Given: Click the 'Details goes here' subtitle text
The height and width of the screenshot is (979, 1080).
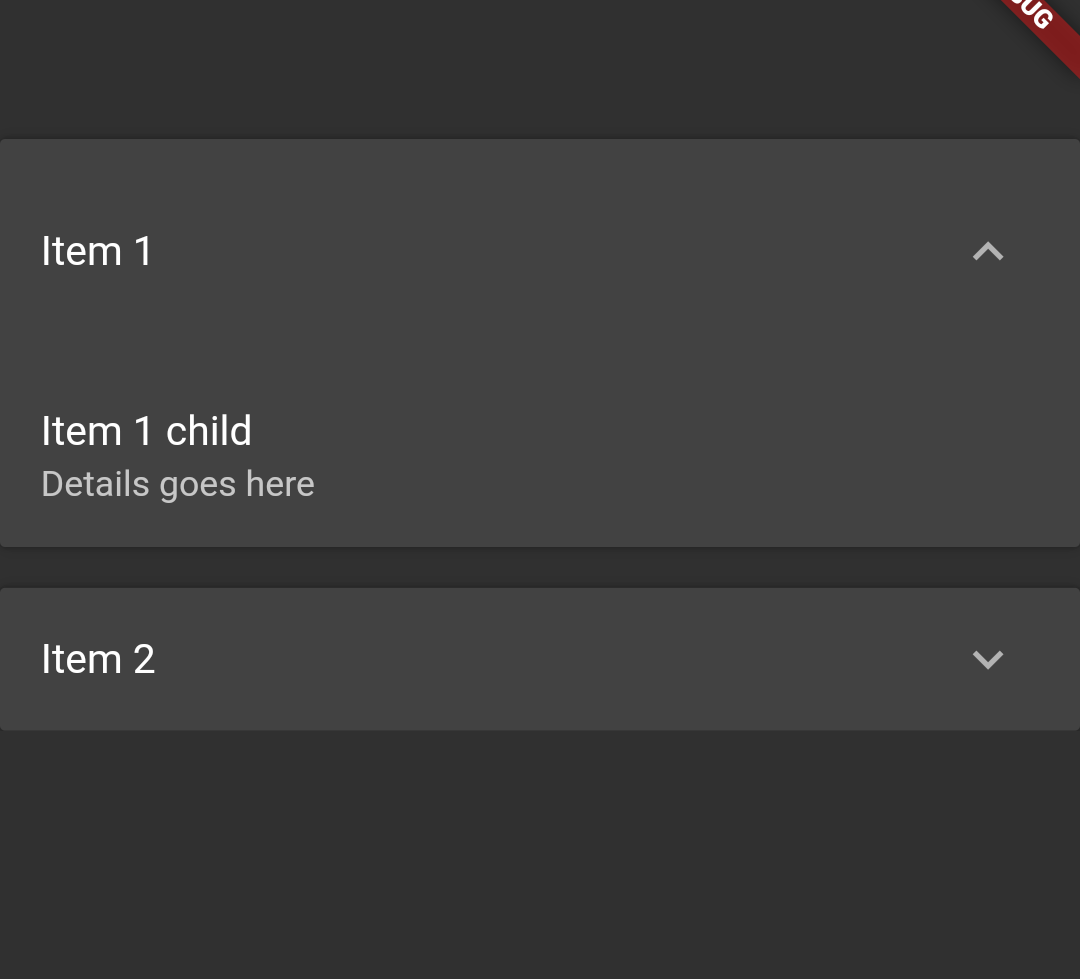Looking at the screenshot, I should pos(178,484).
